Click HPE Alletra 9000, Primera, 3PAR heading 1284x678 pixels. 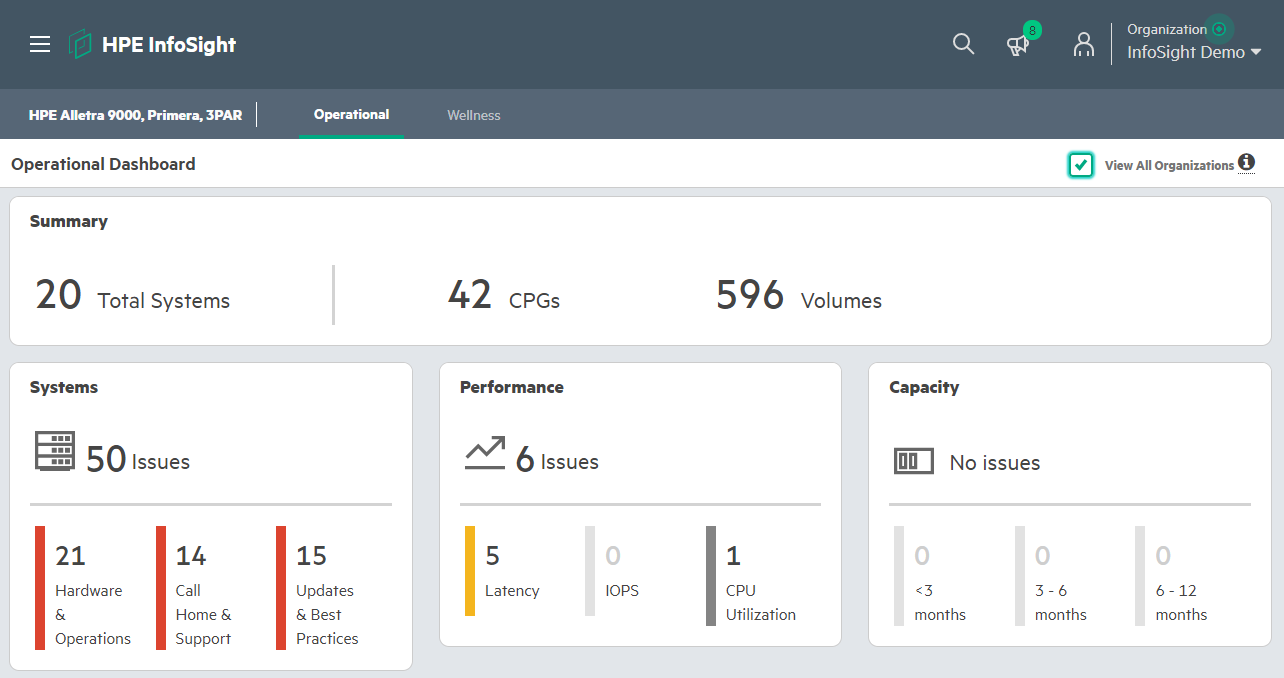[136, 115]
